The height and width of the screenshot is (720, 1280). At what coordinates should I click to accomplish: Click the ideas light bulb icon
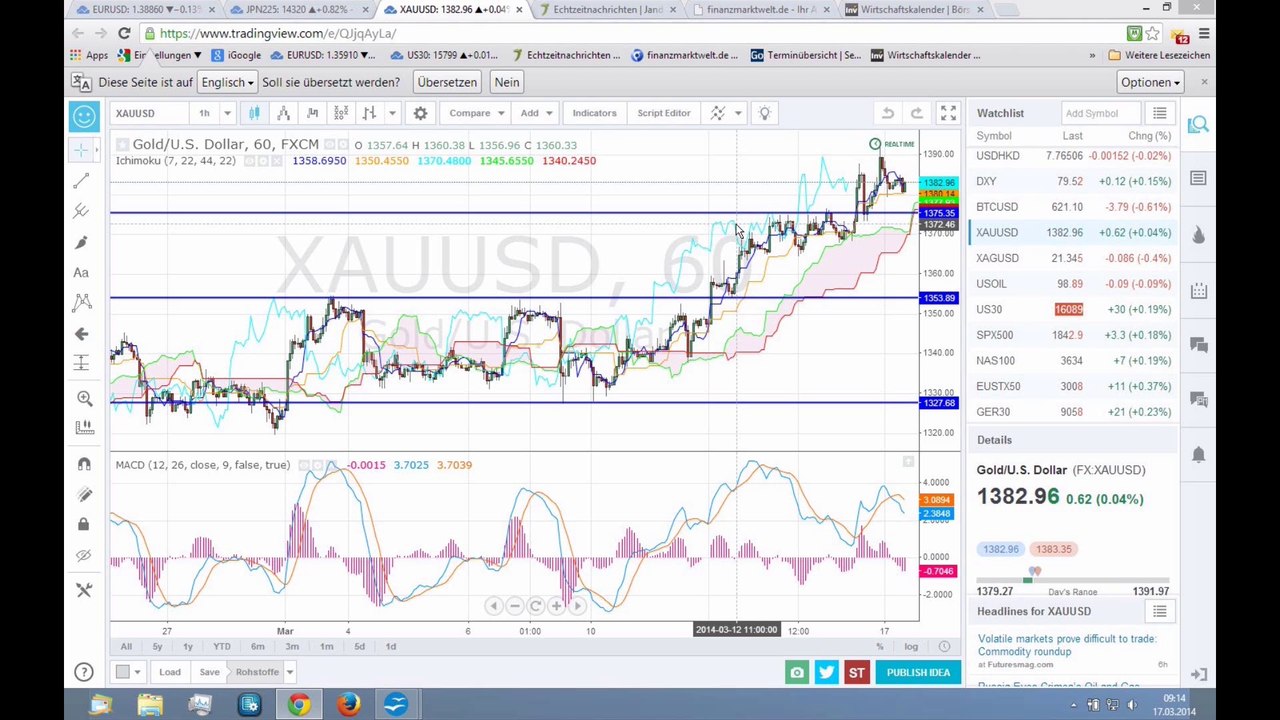764,113
